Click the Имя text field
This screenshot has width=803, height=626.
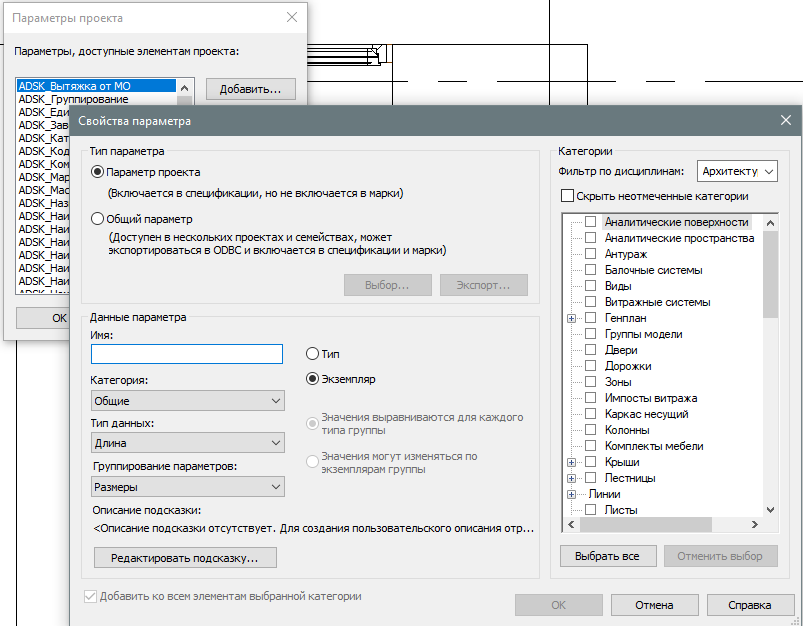pos(187,354)
